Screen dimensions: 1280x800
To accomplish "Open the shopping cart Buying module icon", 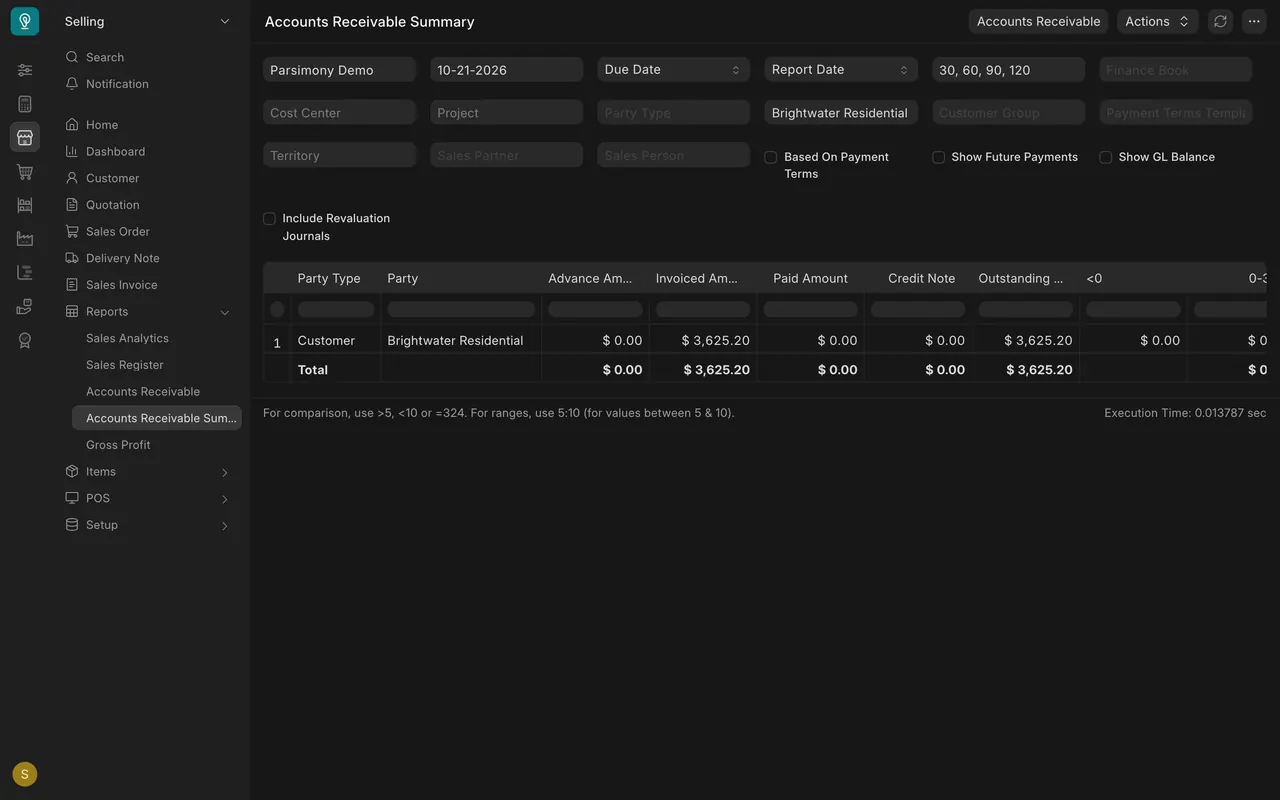I will tap(25, 171).
